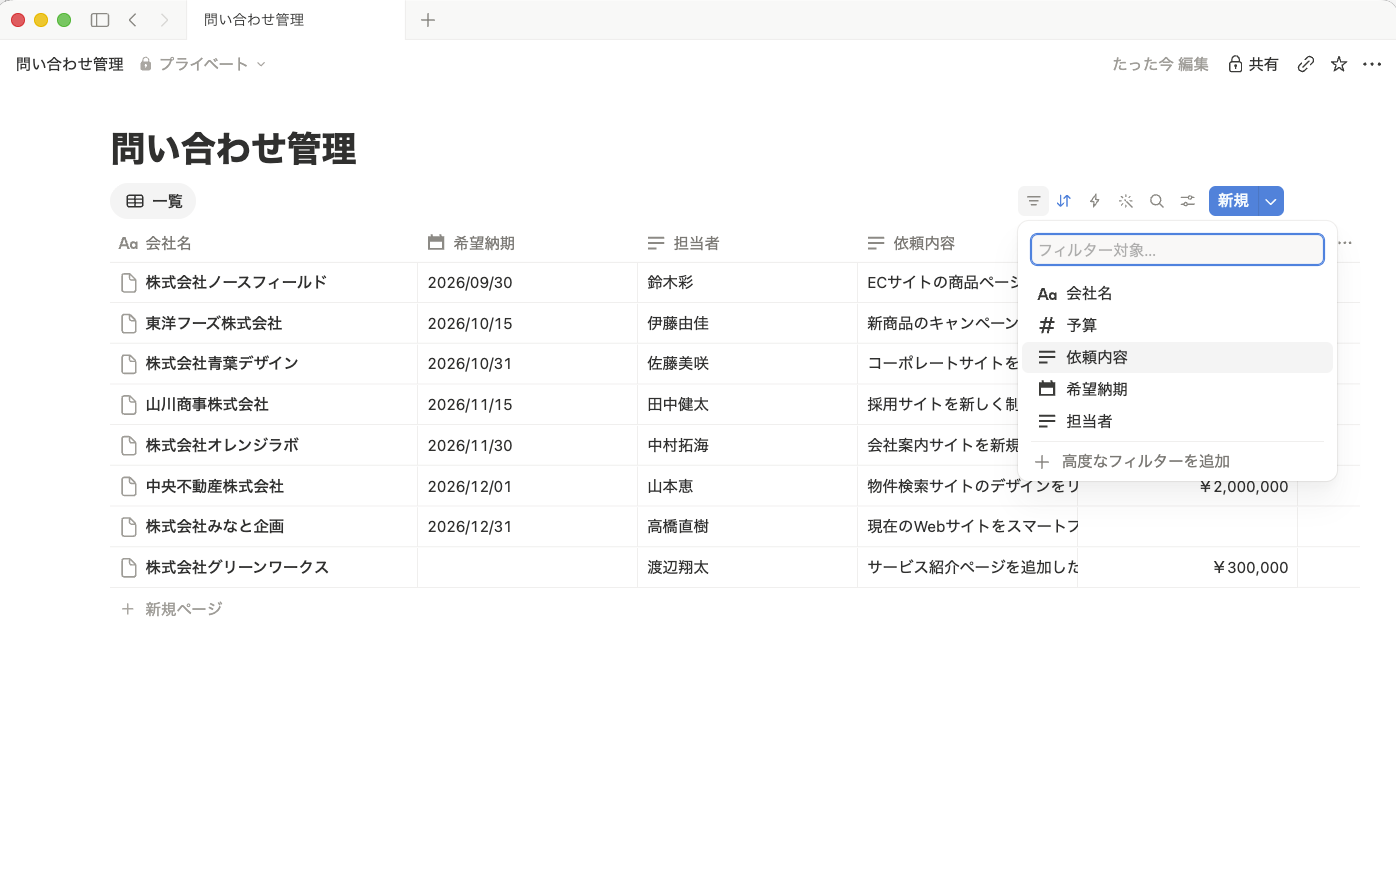This screenshot has height=892, width=1396.
Task: Open page icon for 山川商事株式会社 row
Action: point(129,405)
